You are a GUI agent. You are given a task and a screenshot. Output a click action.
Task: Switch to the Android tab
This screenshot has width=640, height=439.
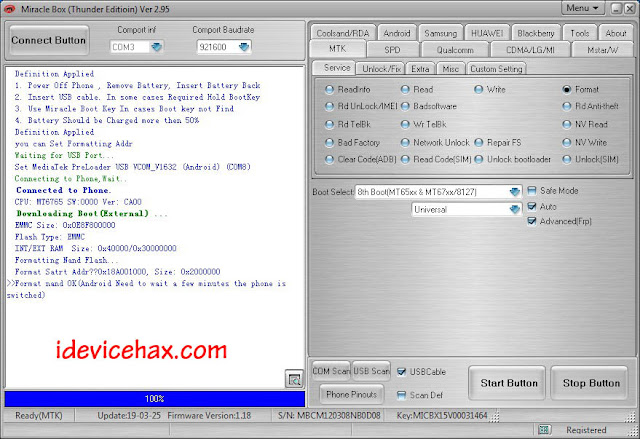397,33
